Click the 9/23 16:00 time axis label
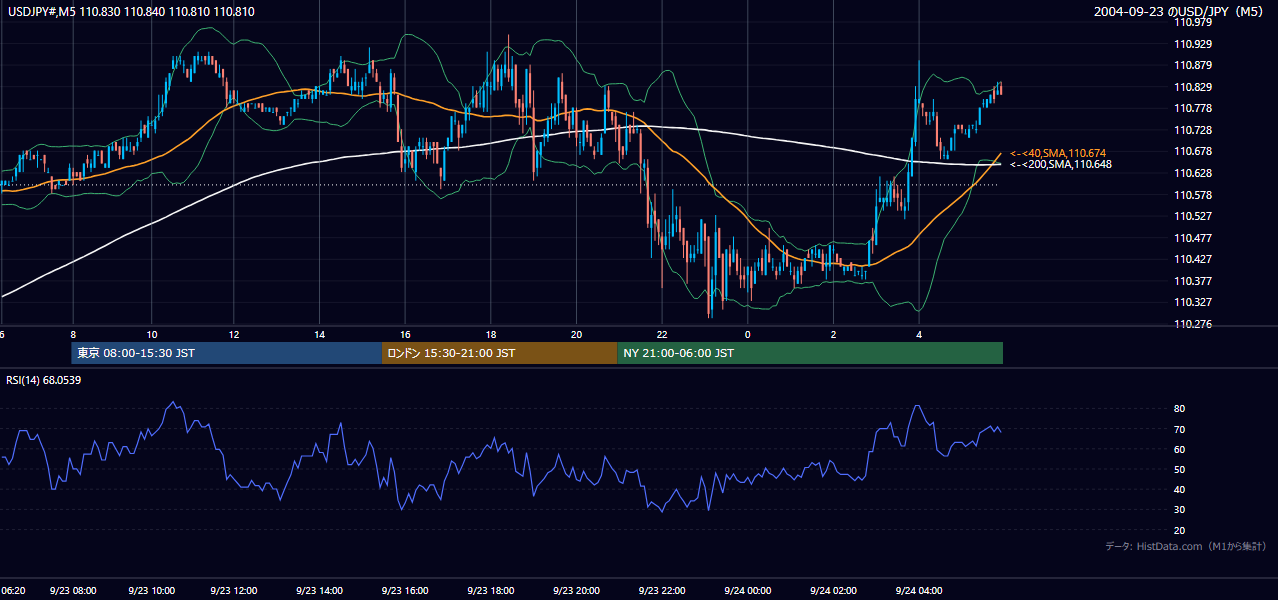Image resolution: width=1278 pixels, height=600 pixels. point(407,591)
